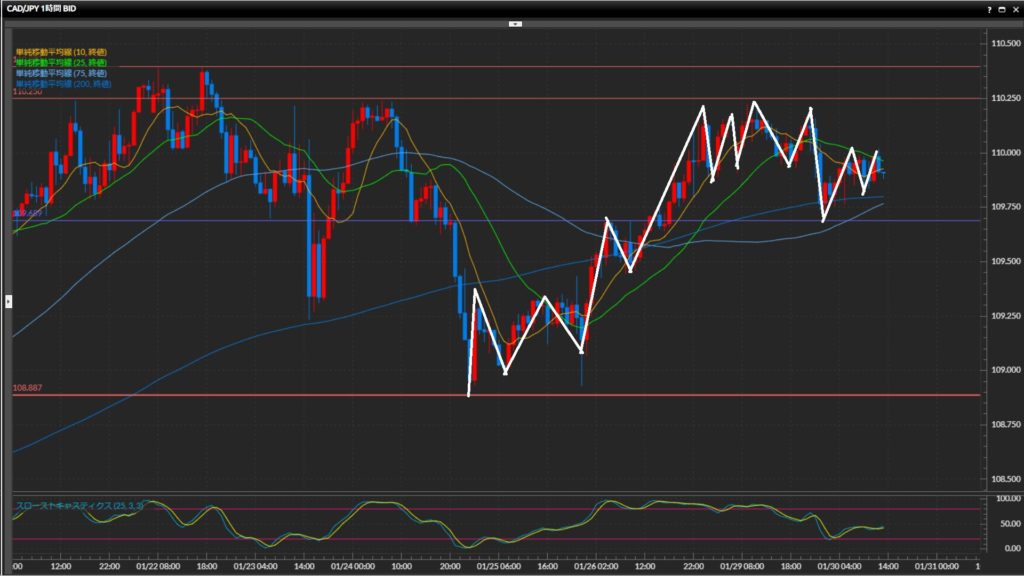
Task: Click the 108.887 red line price label
Action: tap(27, 388)
